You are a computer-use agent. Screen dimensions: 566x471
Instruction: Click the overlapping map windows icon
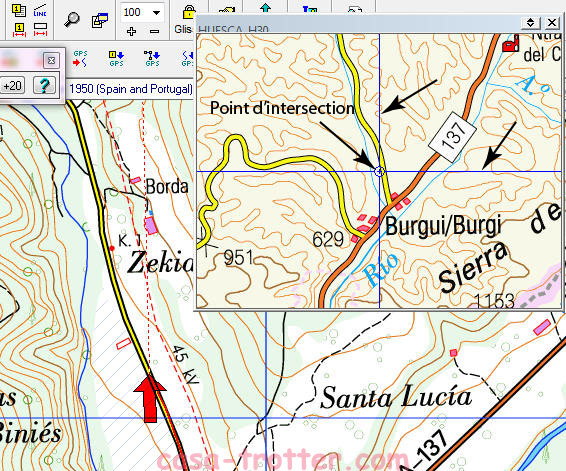click(x=100, y=20)
